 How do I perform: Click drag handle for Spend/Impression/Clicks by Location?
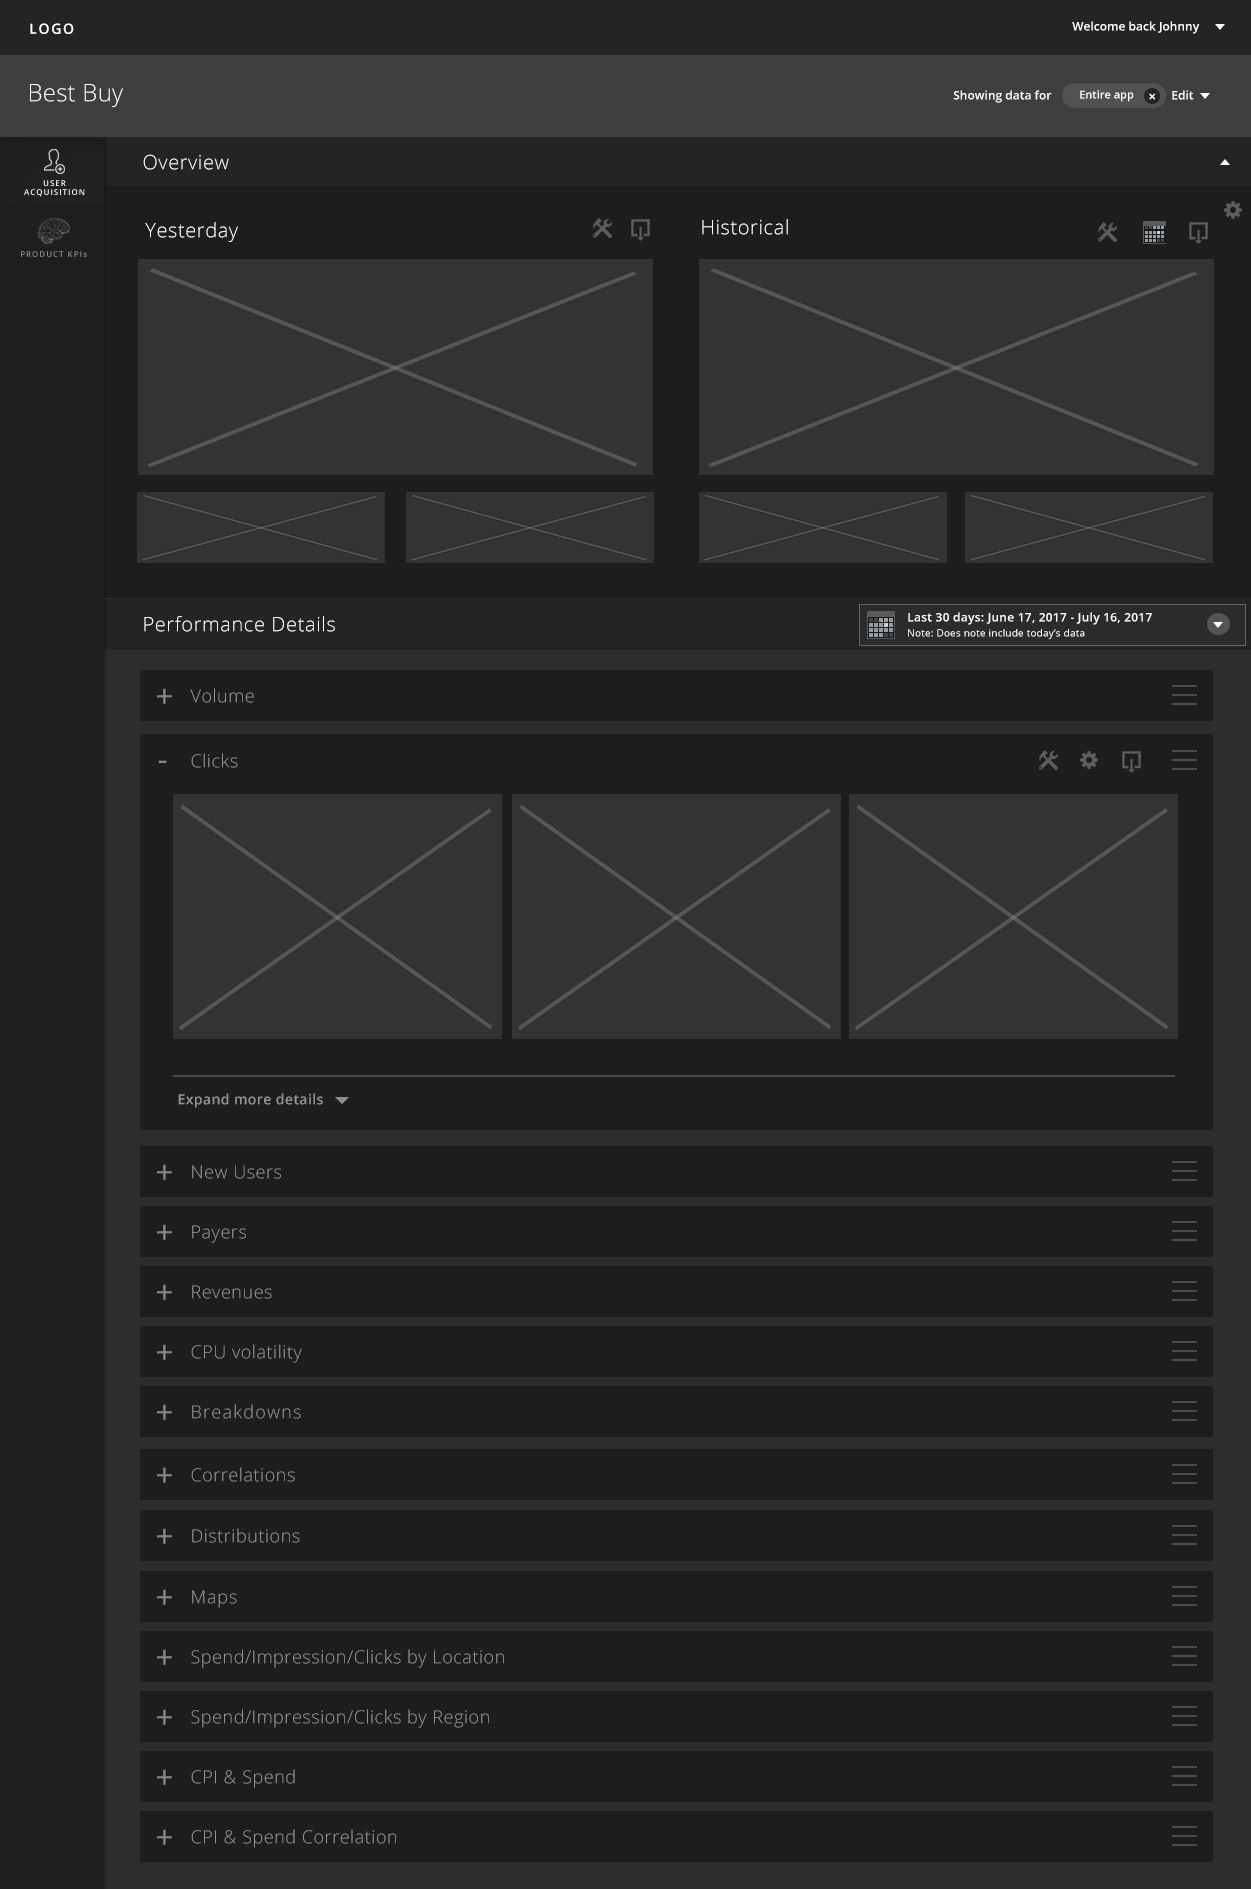coord(1184,1657)
